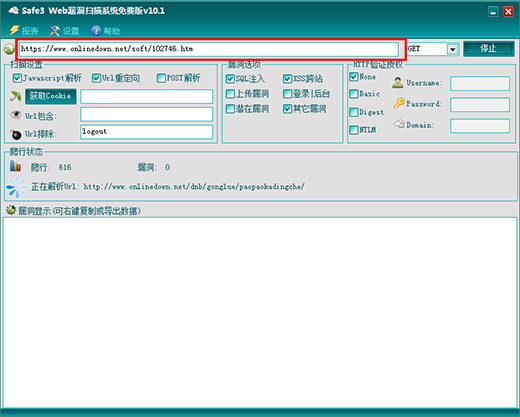Image resolution: width=520 pixels, height=417 pixels.
Task: Click the URL currently being parsed
Action: pos(194,187)
